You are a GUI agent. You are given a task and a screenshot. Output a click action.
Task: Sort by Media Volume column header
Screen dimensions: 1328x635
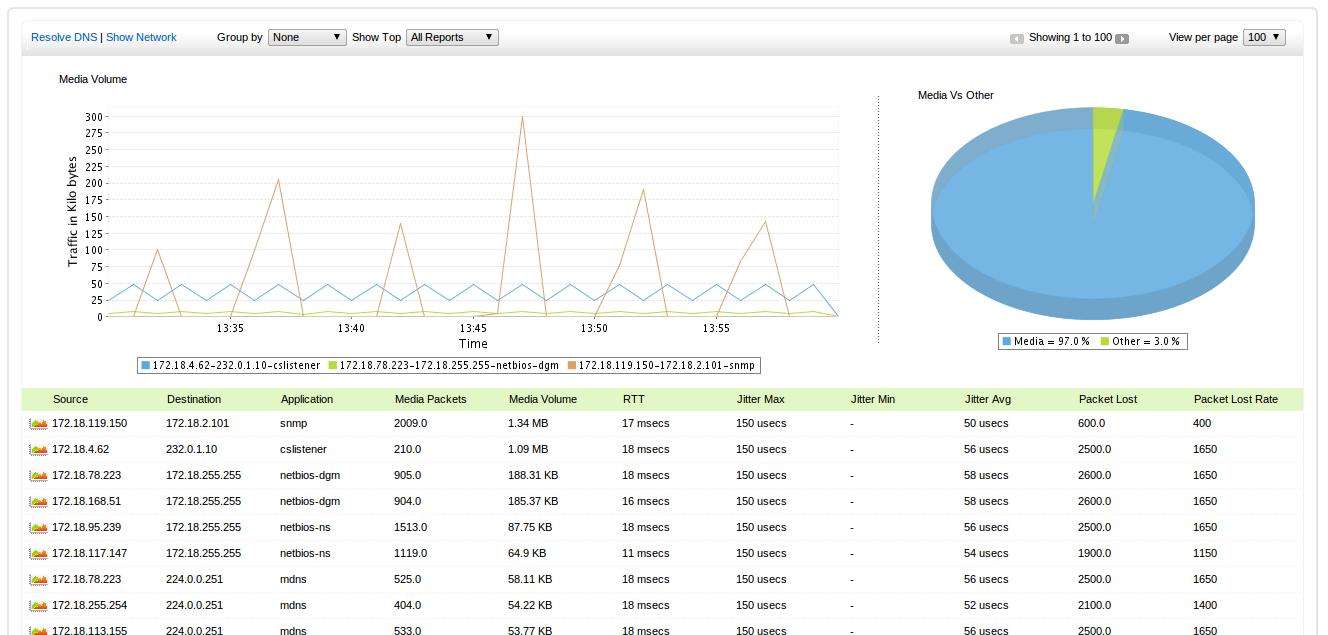542,399
